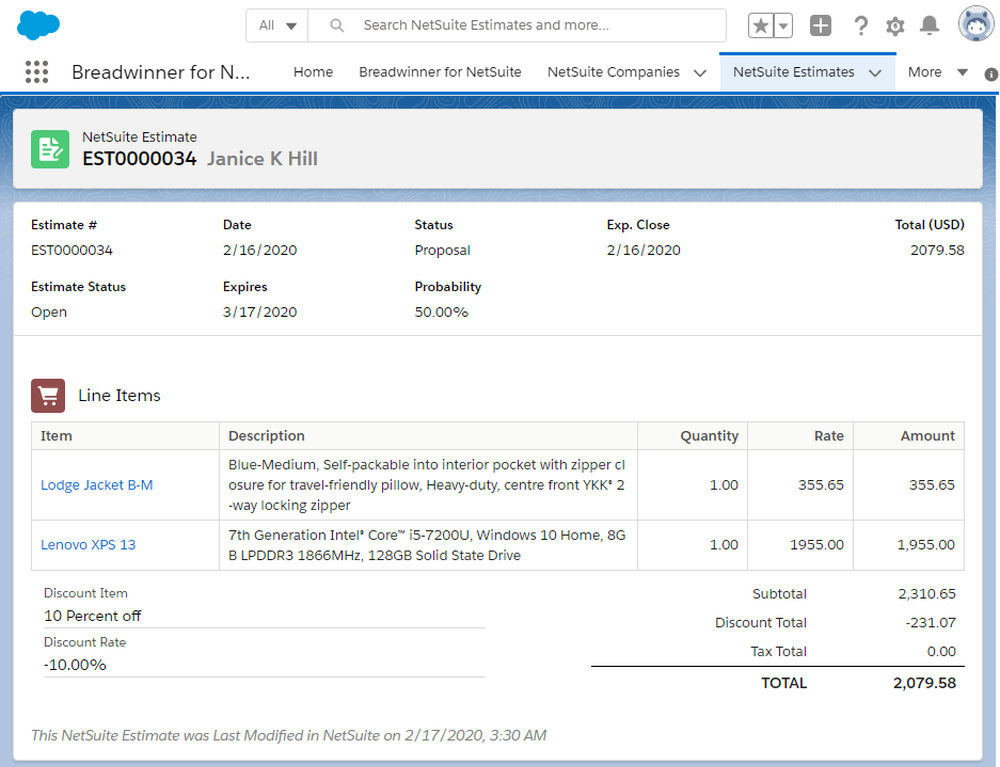Screen dimensions: 1000x767
Task: Click the Probability value 50.00%
Action: click(441, 312)
